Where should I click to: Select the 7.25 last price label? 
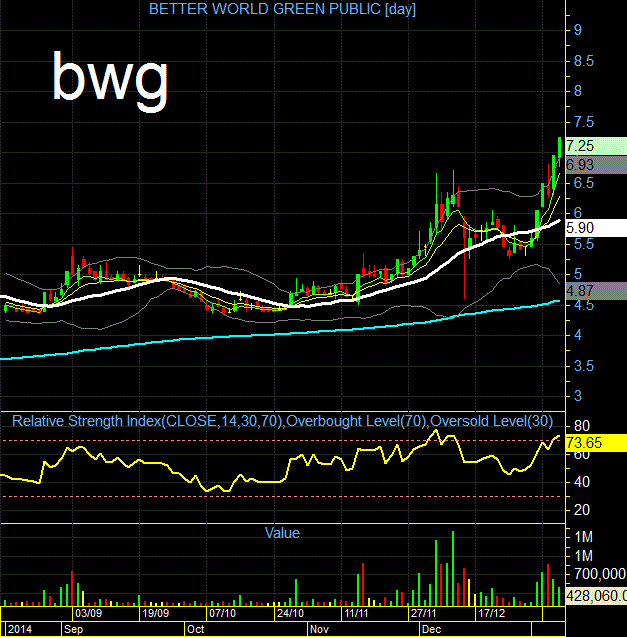[596, 146]
